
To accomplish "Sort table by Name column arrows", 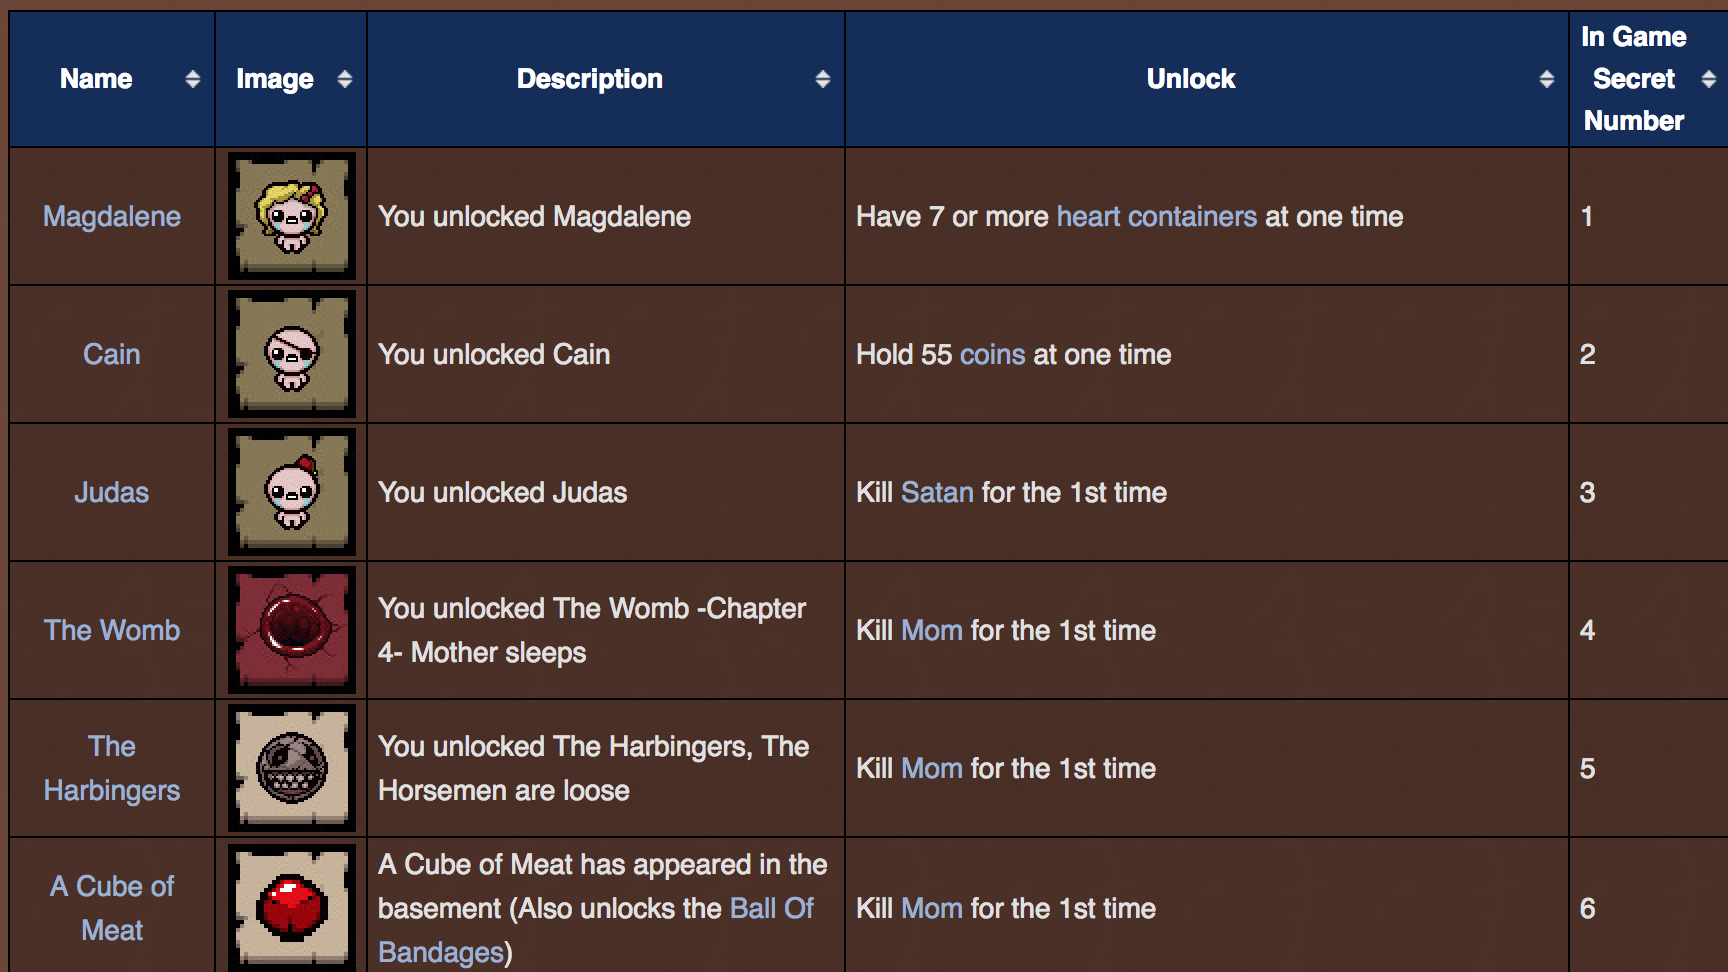I will click(193, 79).
